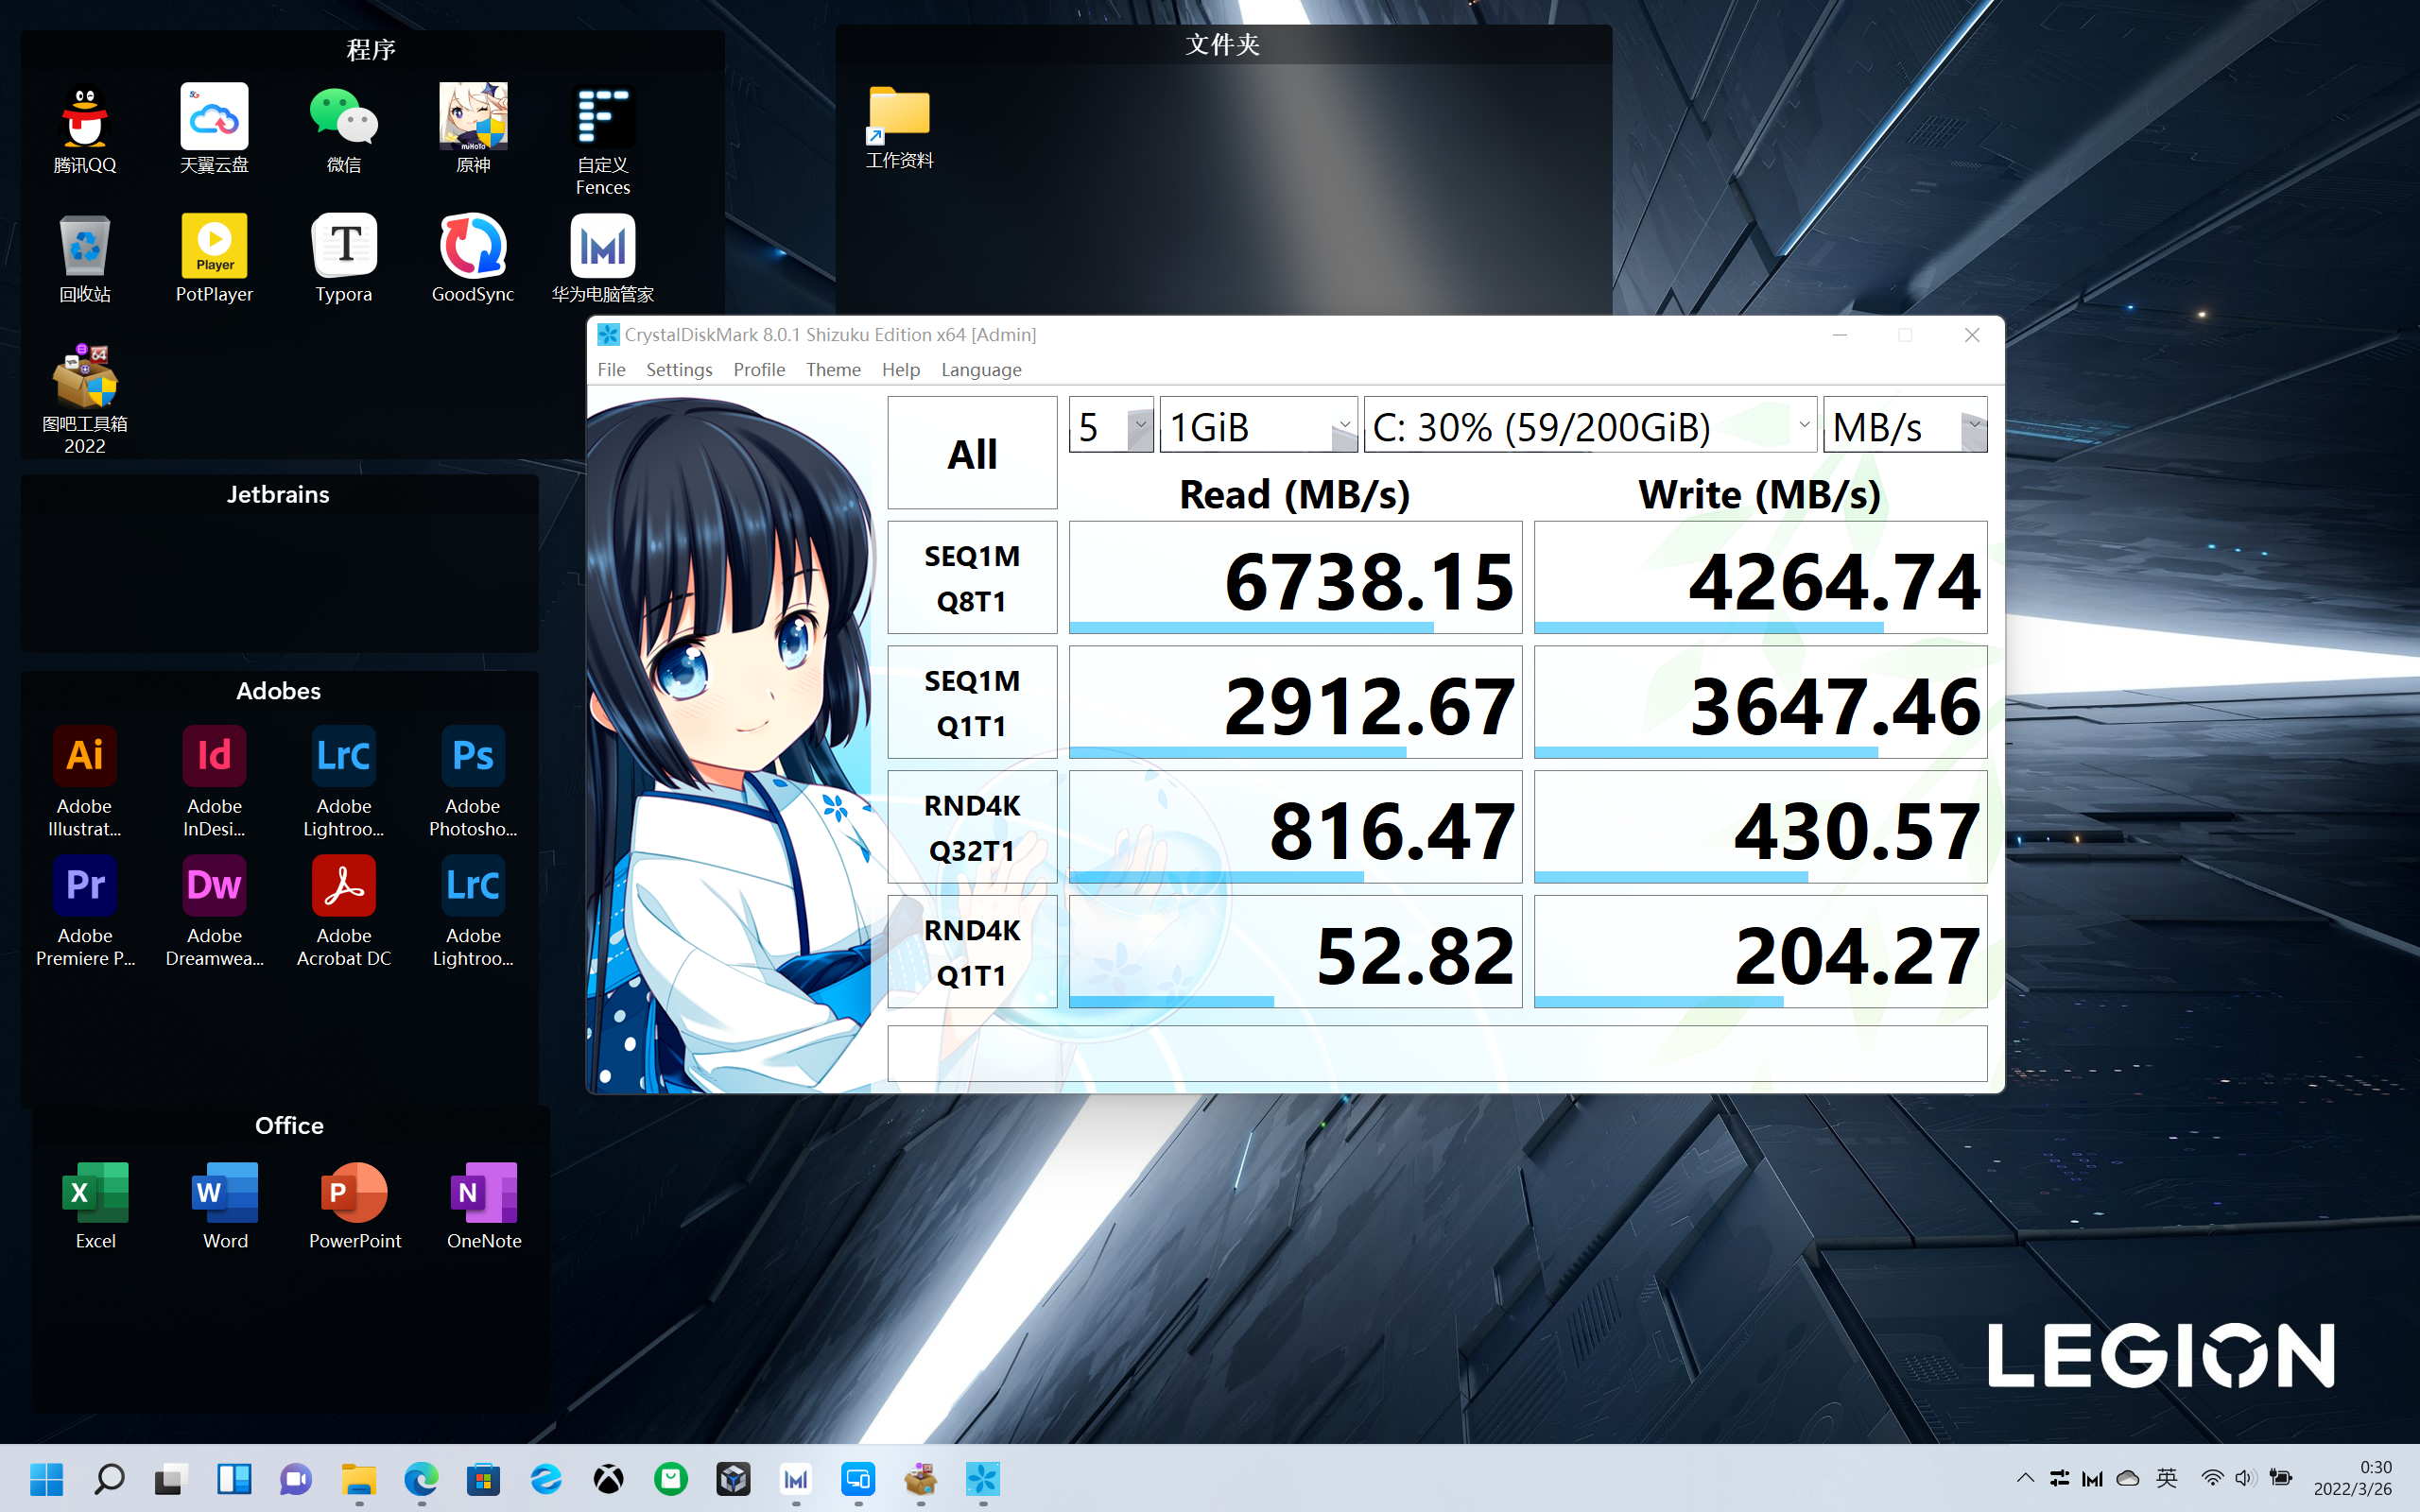This screenshot has width=2420, height=1512.
Task: Open the 图吧工具箱 2022 icon
Action: [x=85, y=399]
